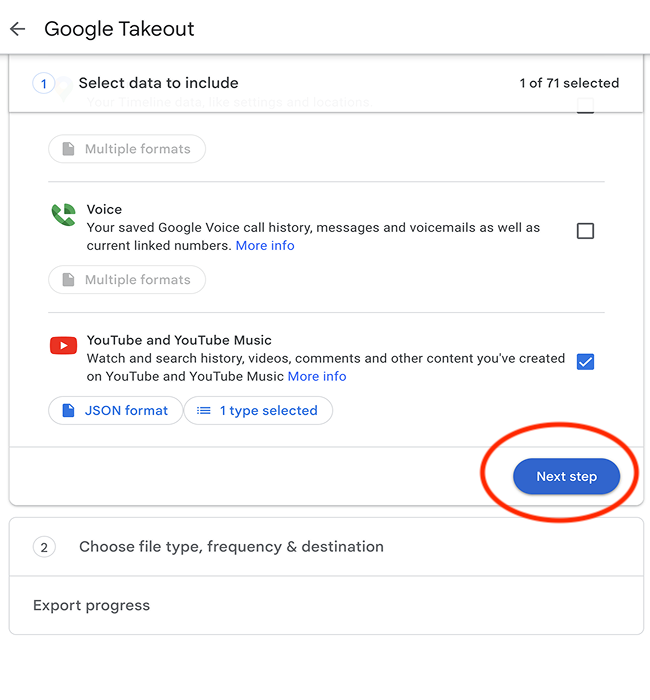
Task: Click the back arrow beside Google Takeout
Action: click(x=17, y=29)
